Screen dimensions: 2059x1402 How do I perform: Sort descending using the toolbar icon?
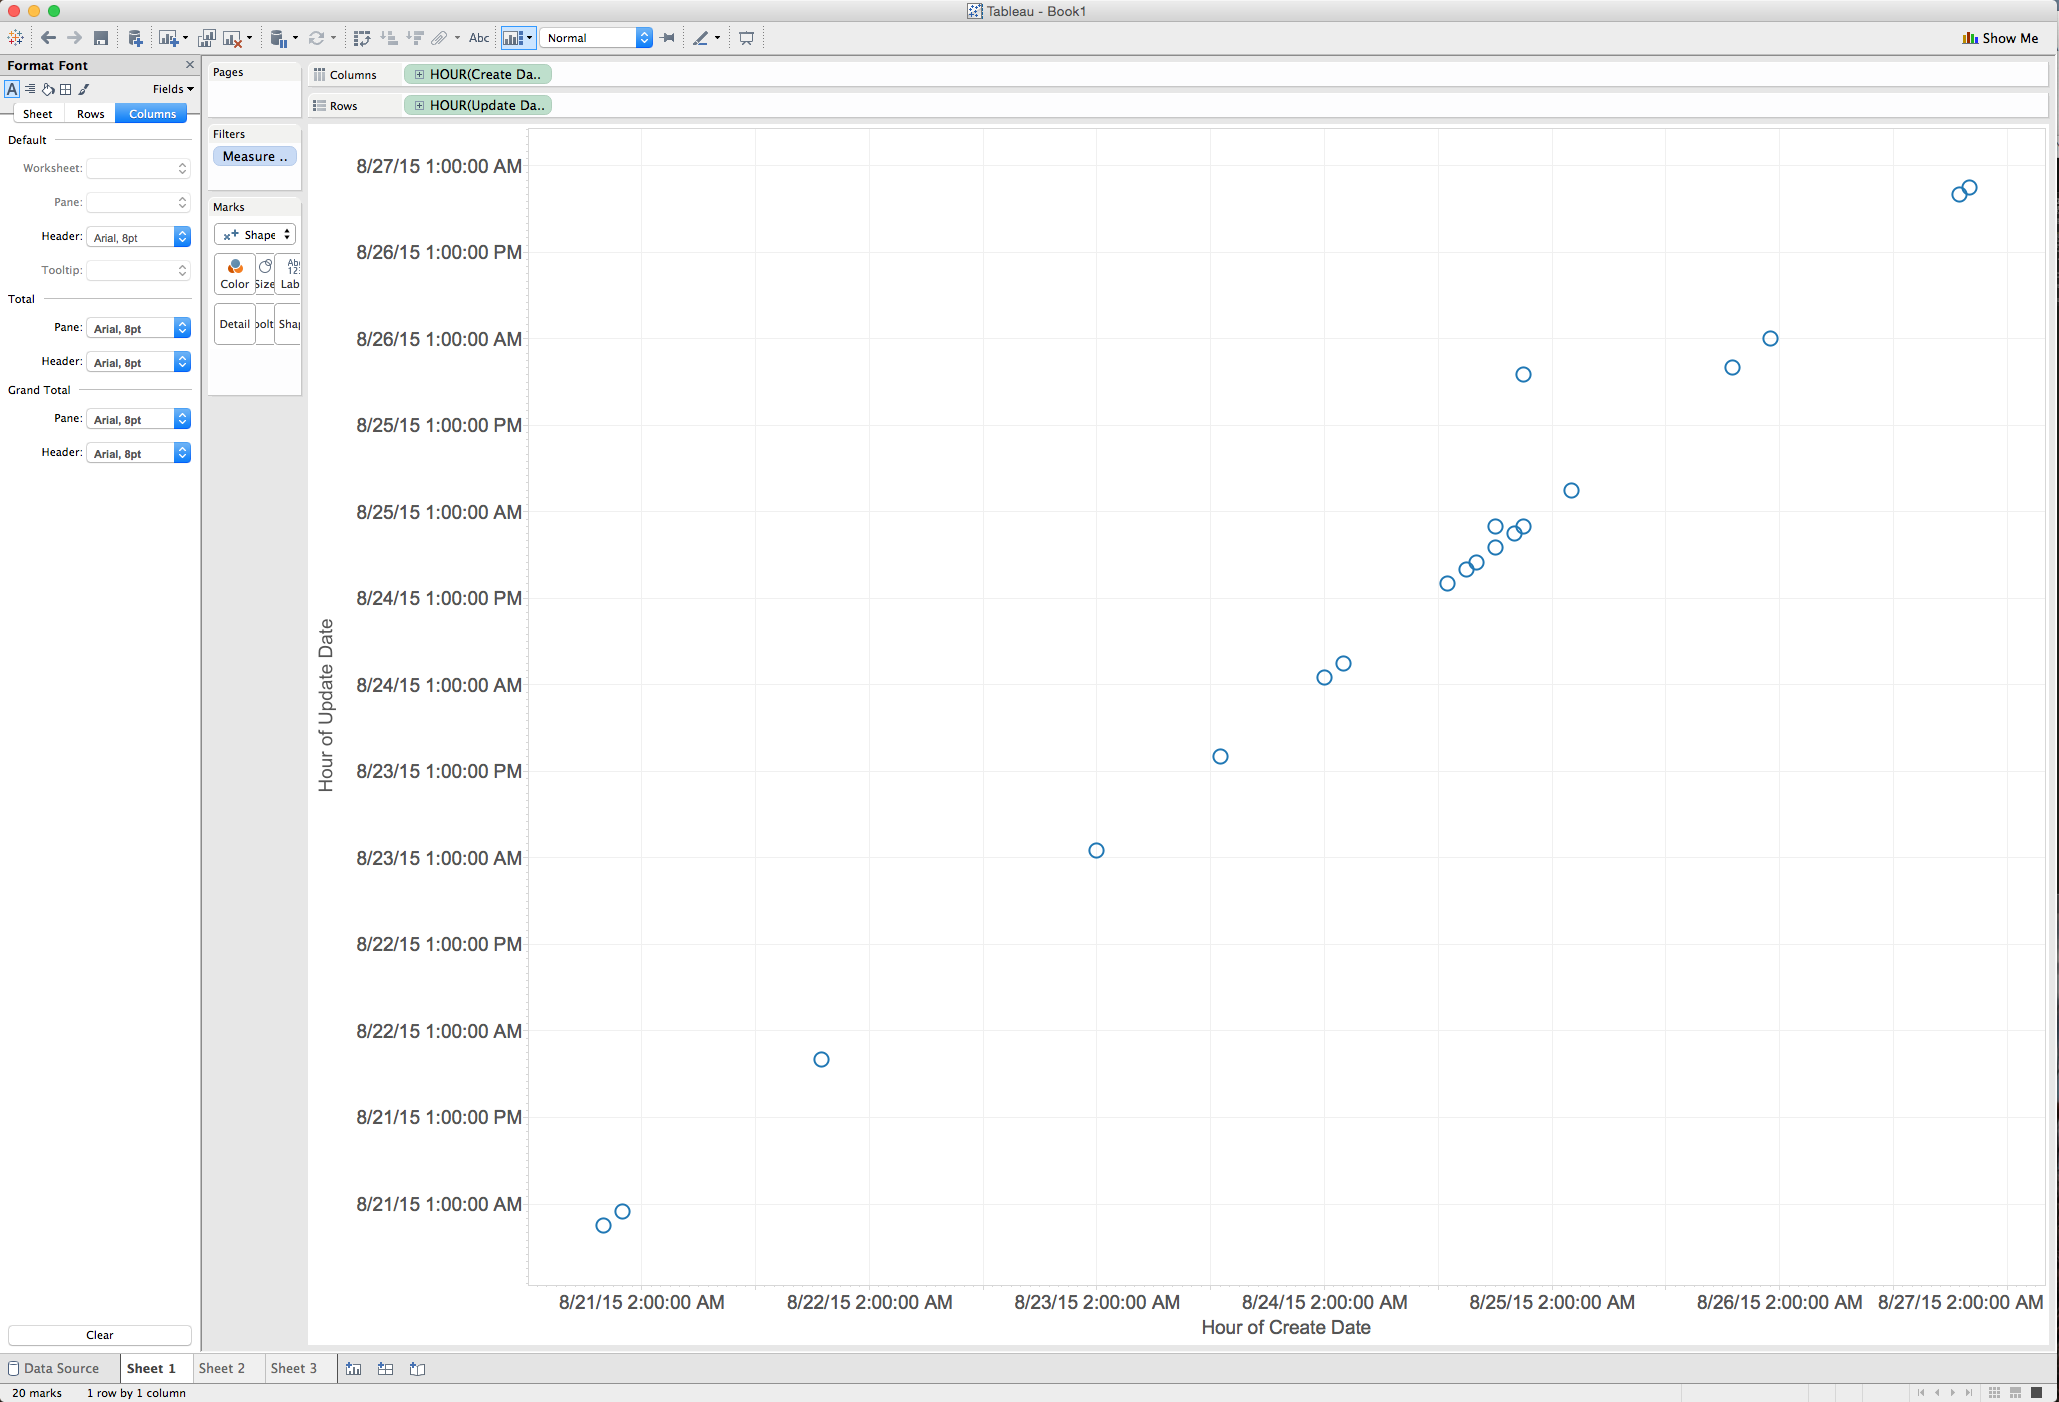click(x=415, y=38)
